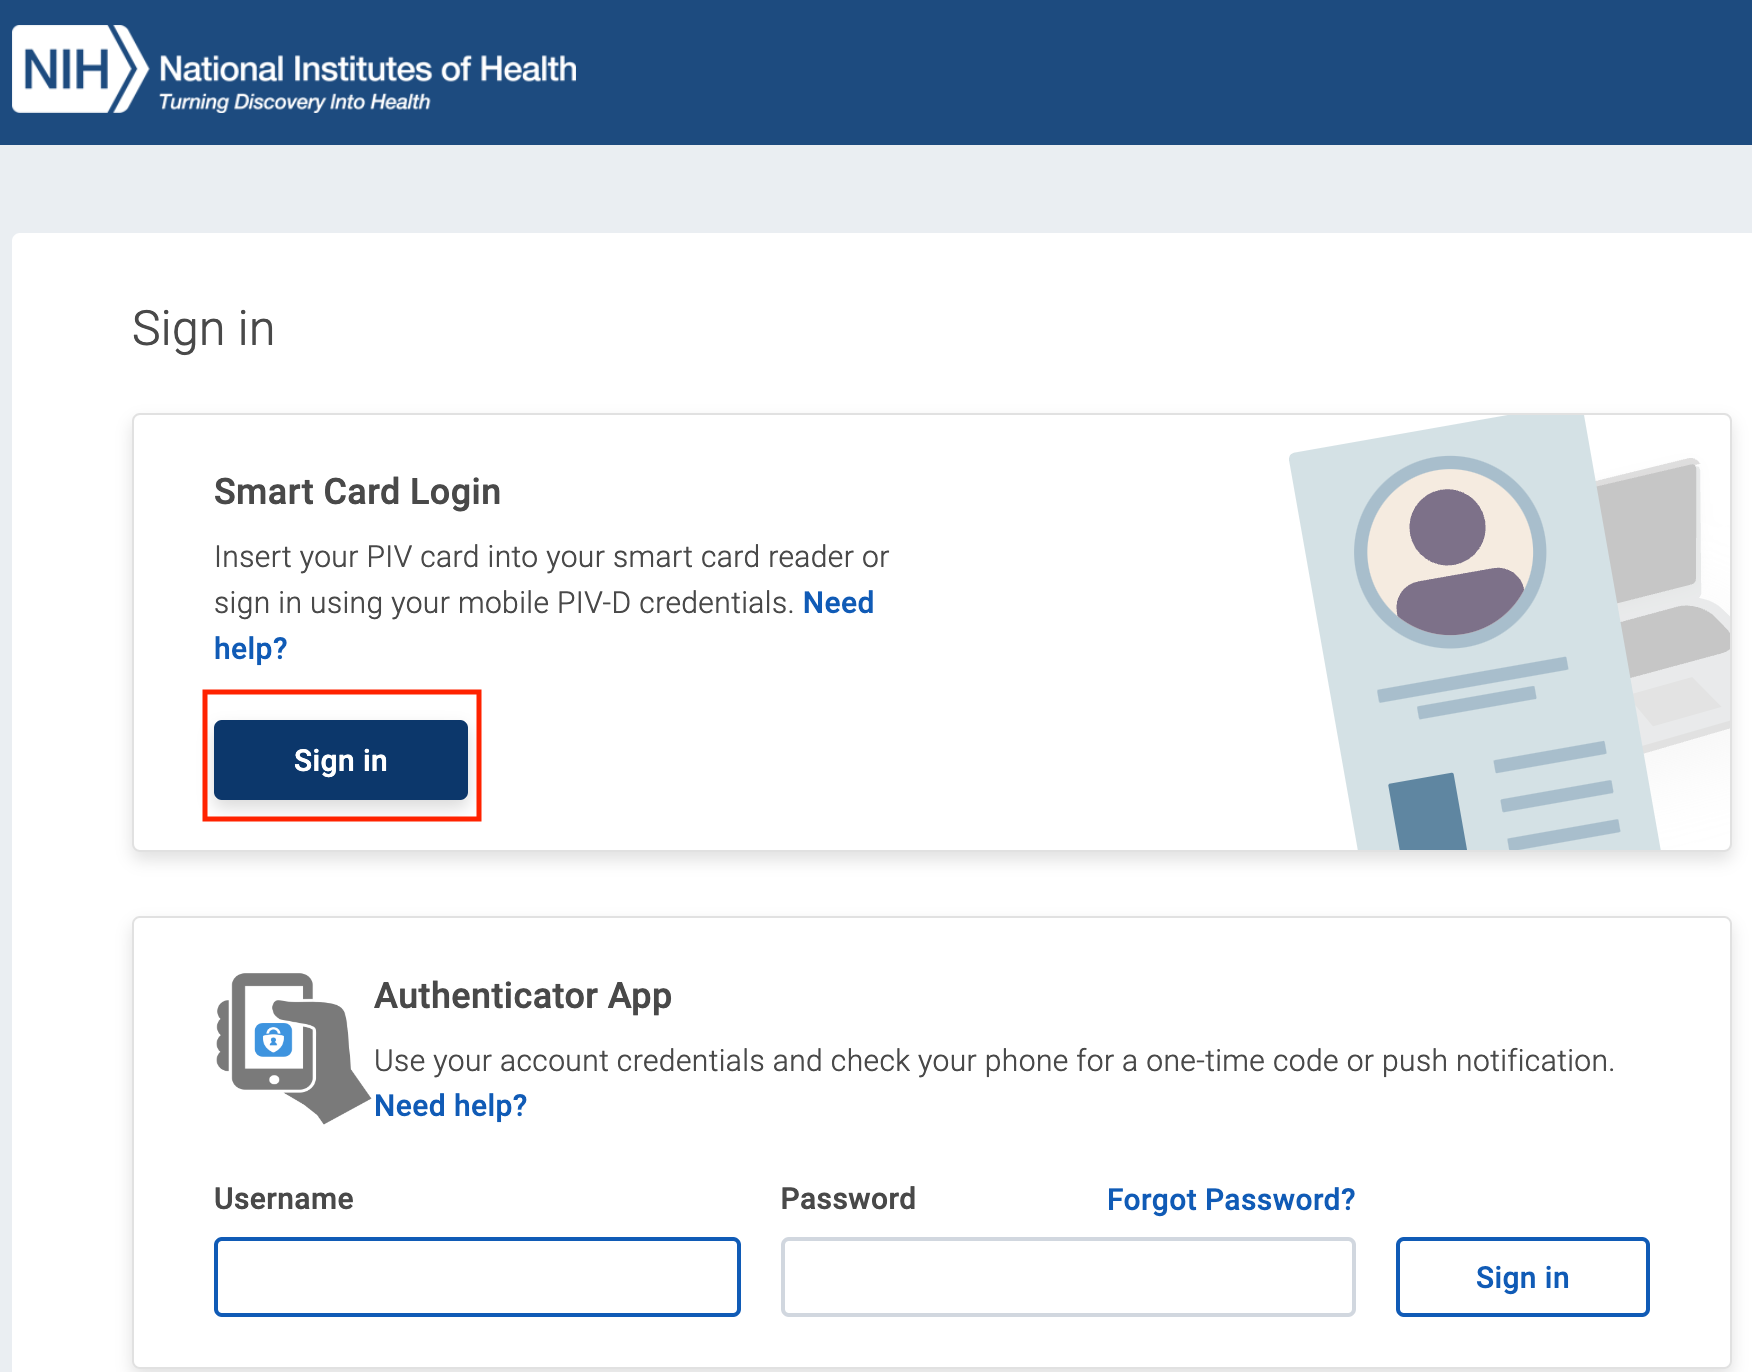Click the Smart Card Login heading
The width and height of the screenshot is (1752, 1372).
point(357,492)
